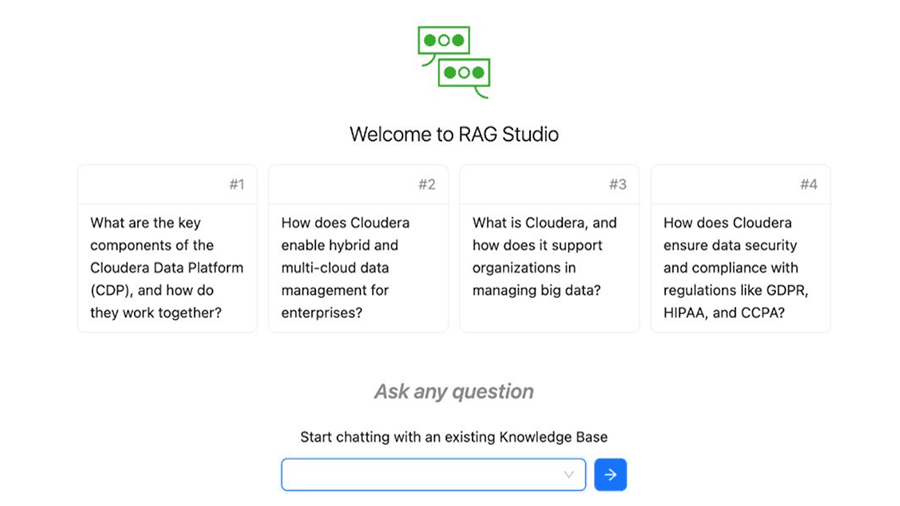
Task: Click the 'Ask any question' text
Action: [454, 392]
